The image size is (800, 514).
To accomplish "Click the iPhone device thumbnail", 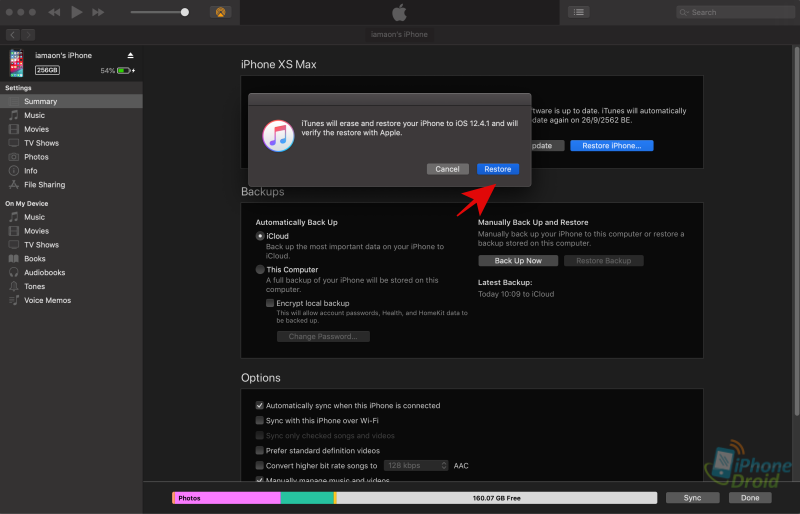I will (16, 63).
